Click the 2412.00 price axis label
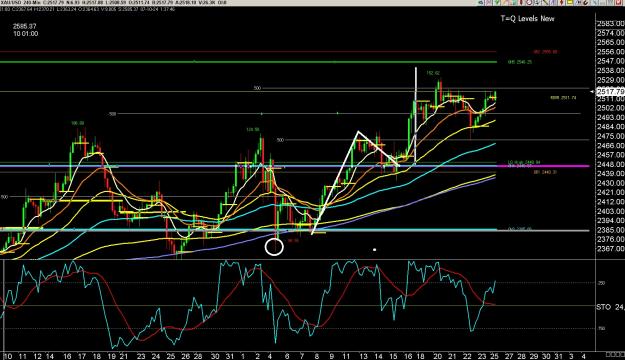The width and height of the screenshot is (625, 360). pos(610,202)
